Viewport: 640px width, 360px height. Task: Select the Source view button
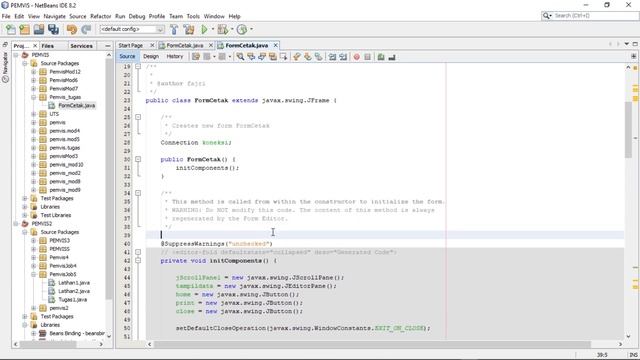(127, 56)
